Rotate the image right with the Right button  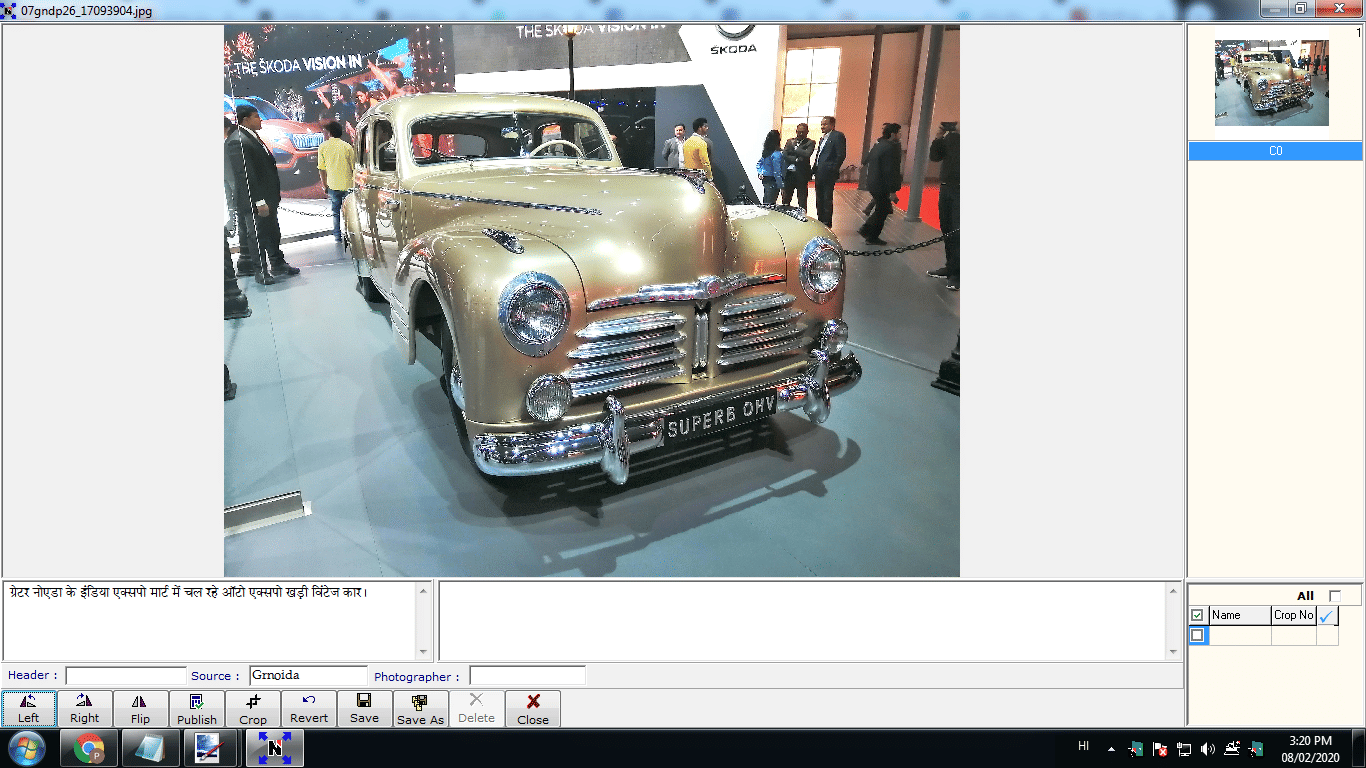(85, 709)
